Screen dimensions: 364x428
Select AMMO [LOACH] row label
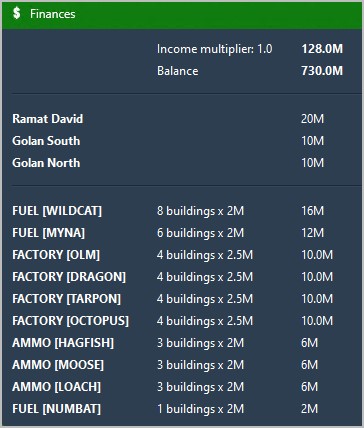[x=56, y=387]
